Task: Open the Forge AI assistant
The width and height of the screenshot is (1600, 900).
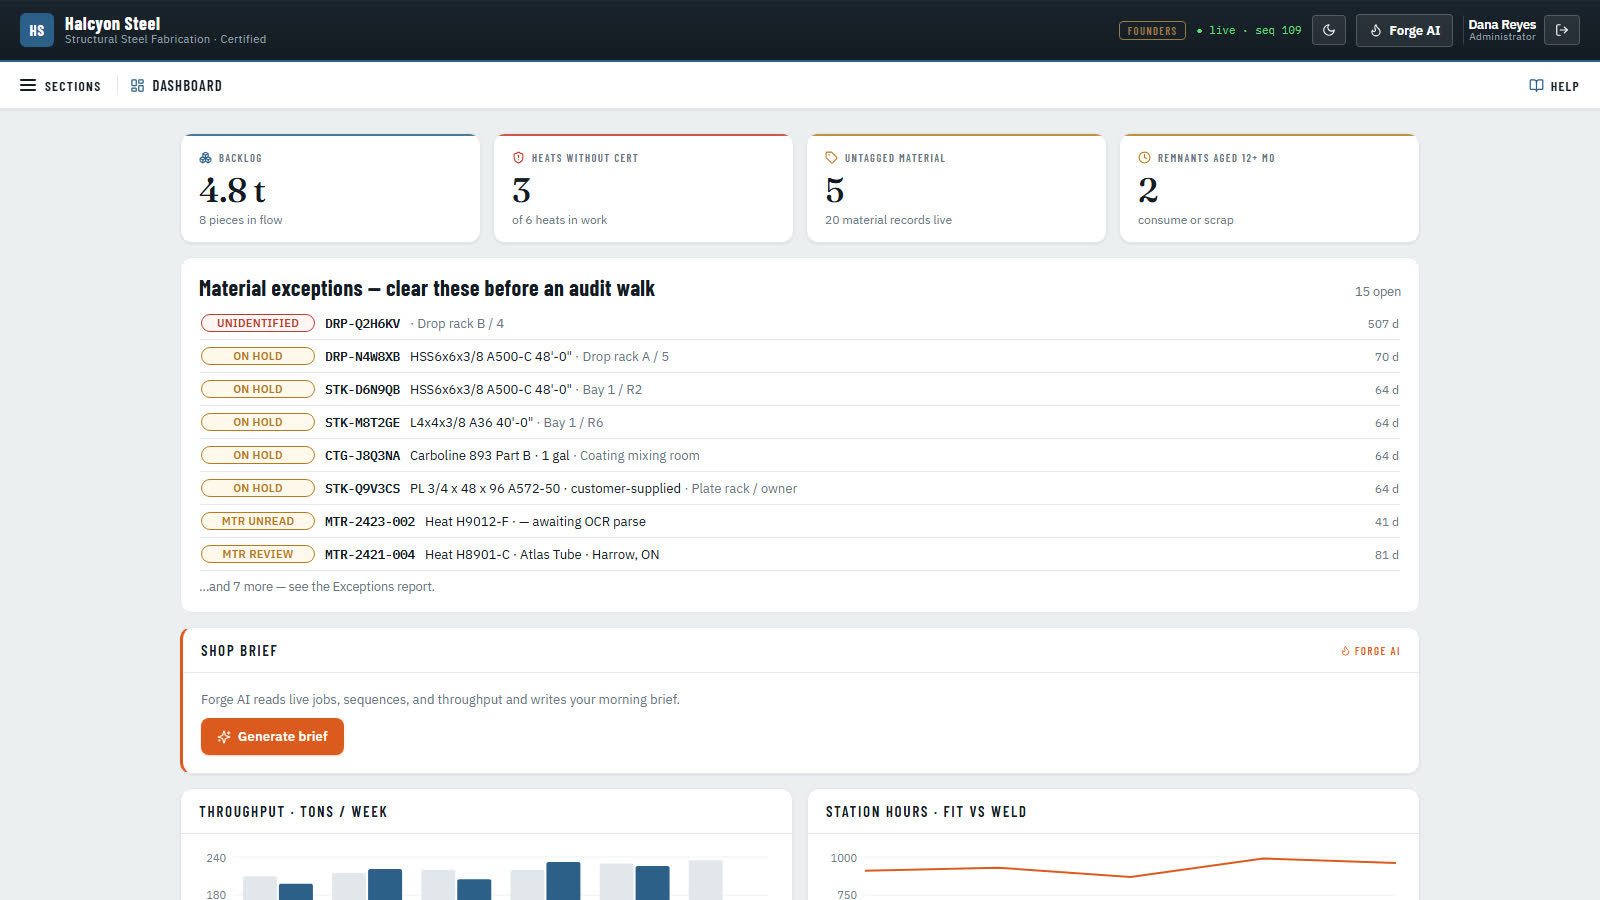Action: coord(1404,30)
